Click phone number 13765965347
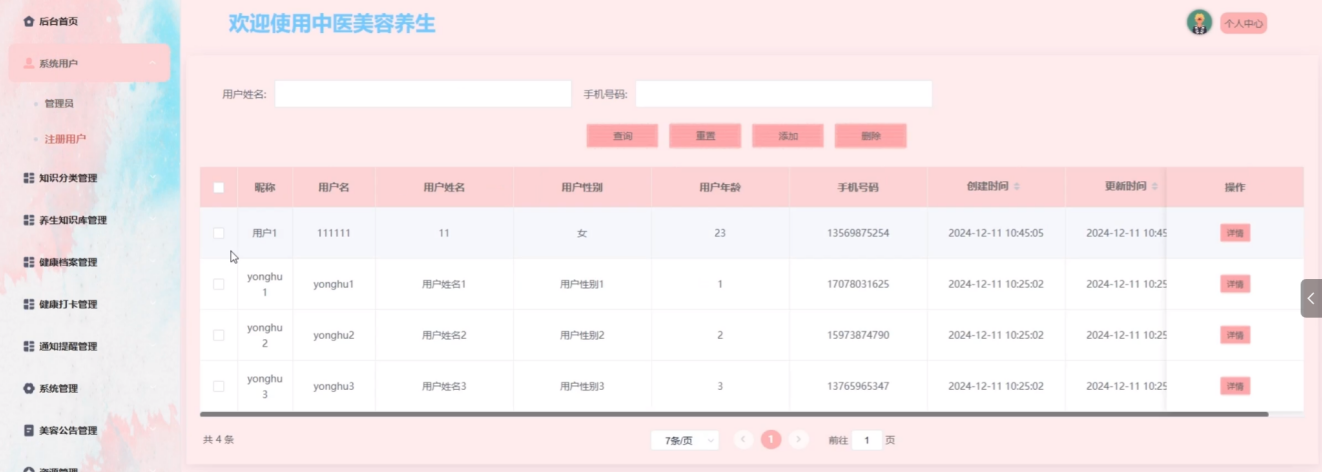Image resolution: width=1322 pixels, height=472 pixels. pyautogui.click(x=858, y=386)
